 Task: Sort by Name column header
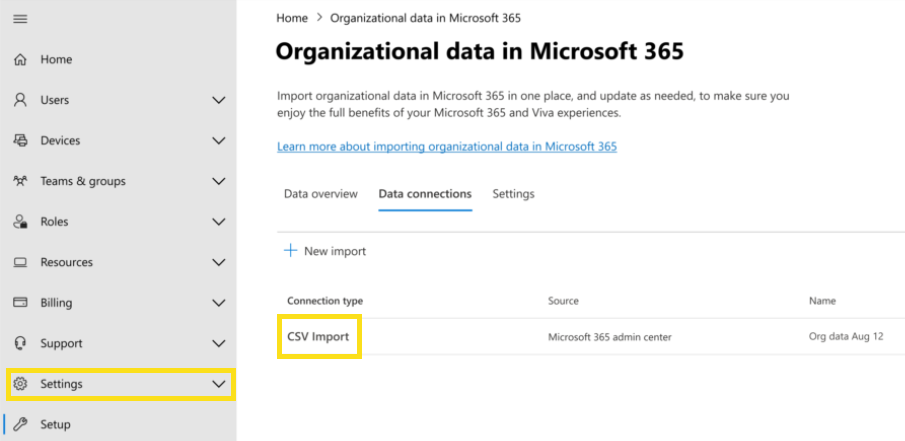point(822,301)
